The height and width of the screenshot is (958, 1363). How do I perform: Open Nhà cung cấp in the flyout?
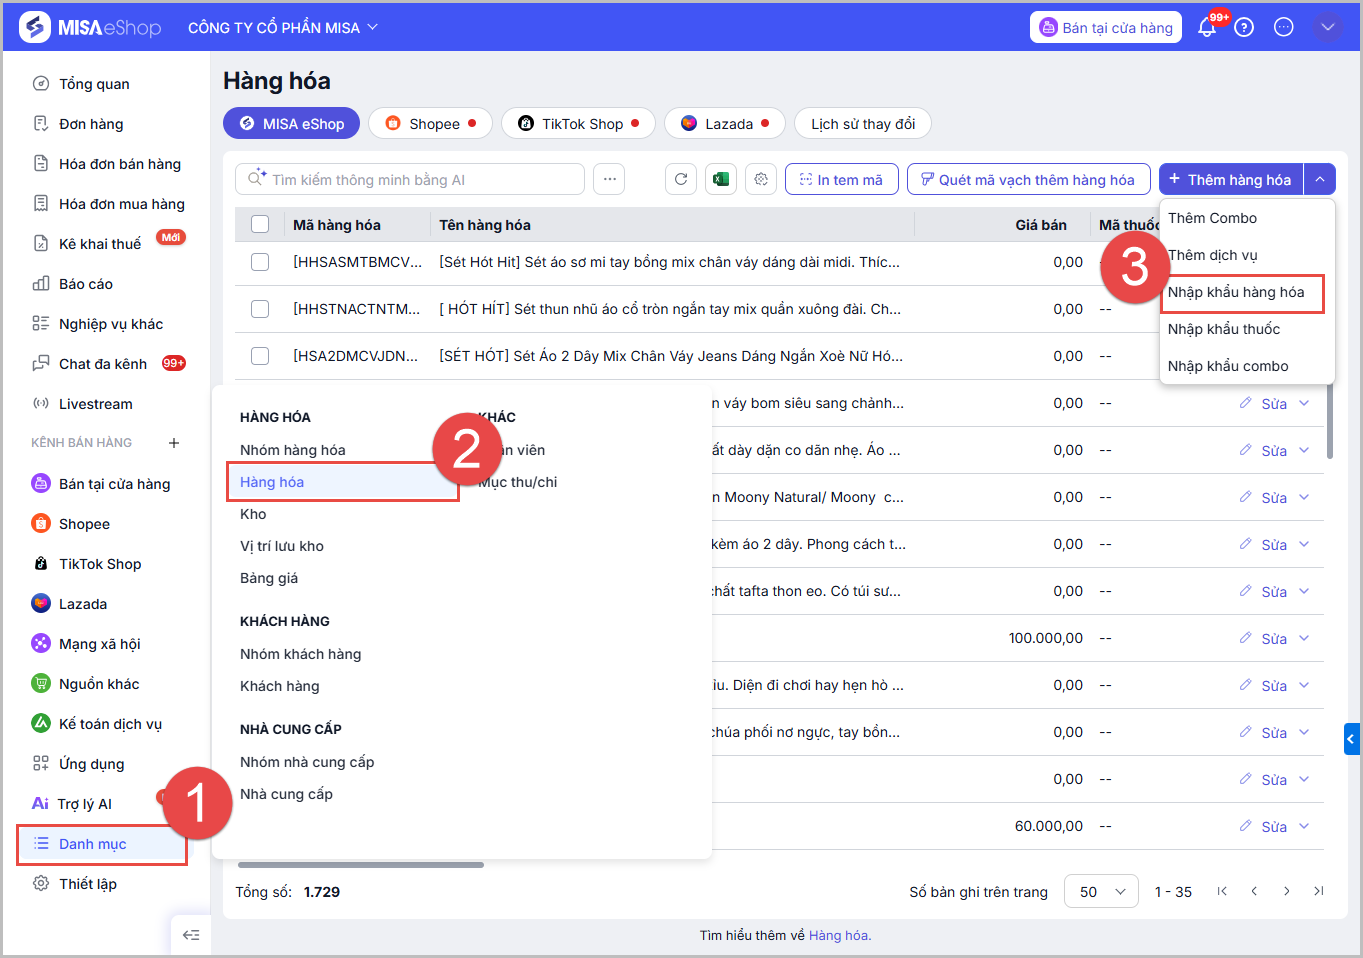(286, 794)
